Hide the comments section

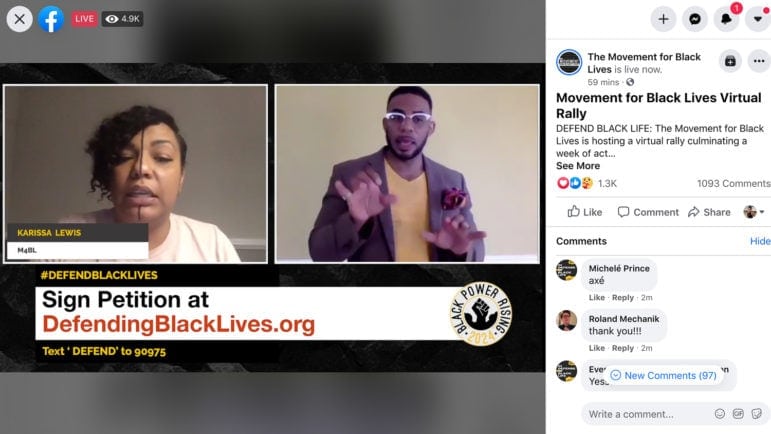[x=760, y=241]
